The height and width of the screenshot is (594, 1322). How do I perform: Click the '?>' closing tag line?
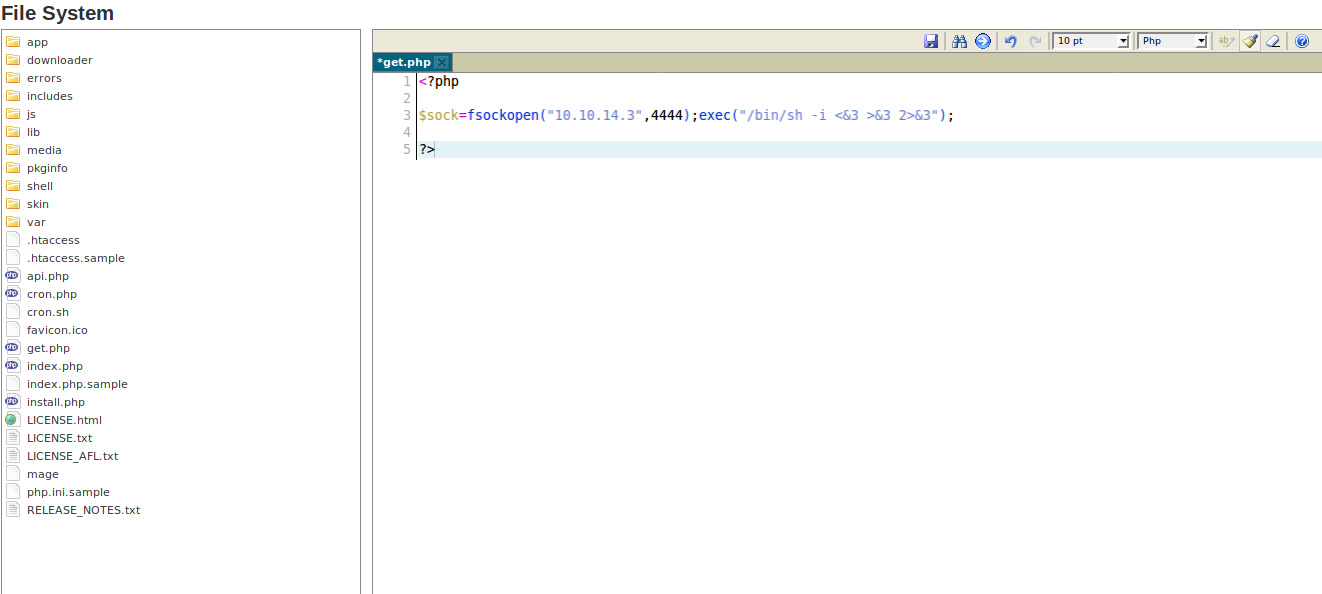pyautogui.click(x=427, y=149)
